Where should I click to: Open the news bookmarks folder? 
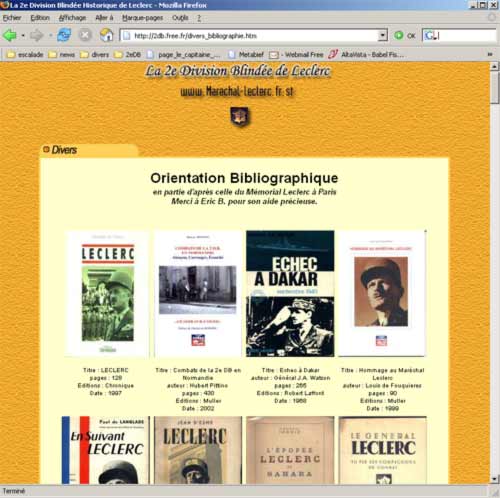point(62,54)
